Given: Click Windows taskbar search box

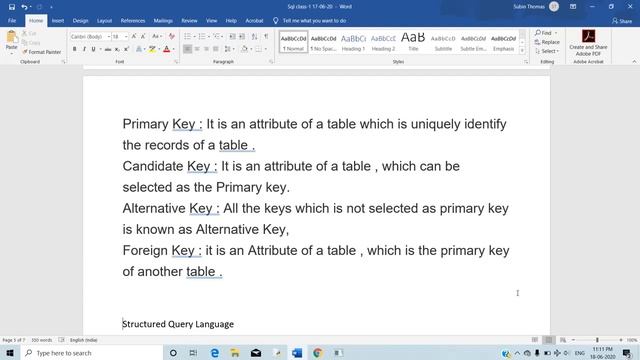Looking at the screenshot, I should [x=91, y=353].
